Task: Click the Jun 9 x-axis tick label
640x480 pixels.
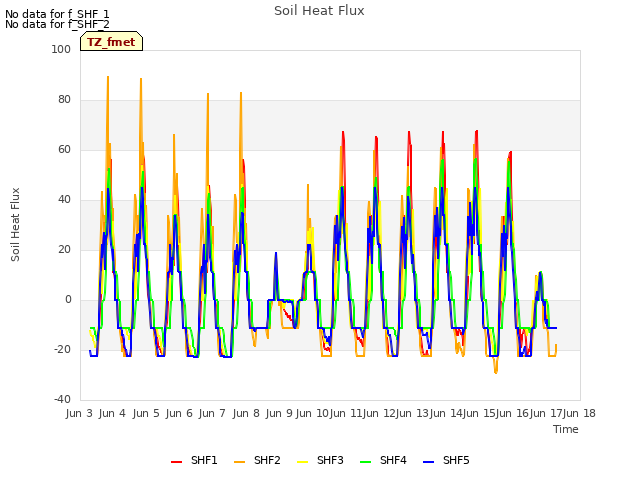Action: tap(279, 413)
